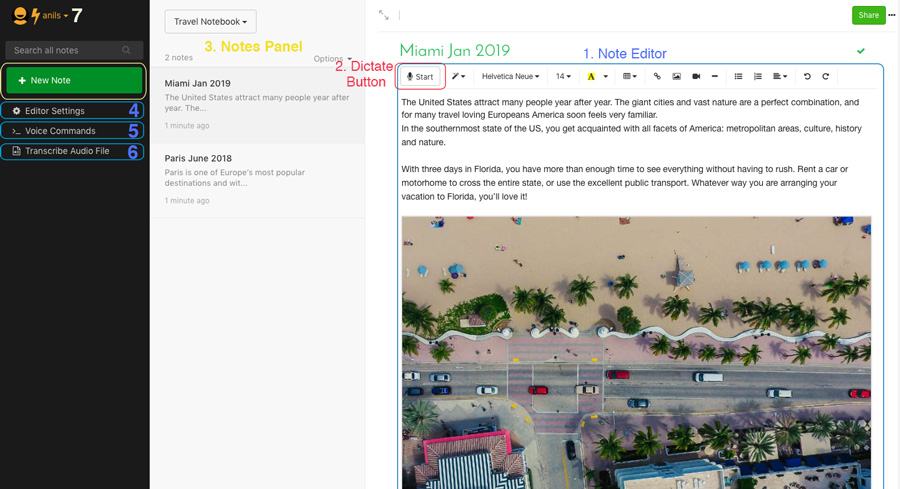Click the green New Note button
The height and width of the screenshot is (489, 900).
(x=74, y=80)
